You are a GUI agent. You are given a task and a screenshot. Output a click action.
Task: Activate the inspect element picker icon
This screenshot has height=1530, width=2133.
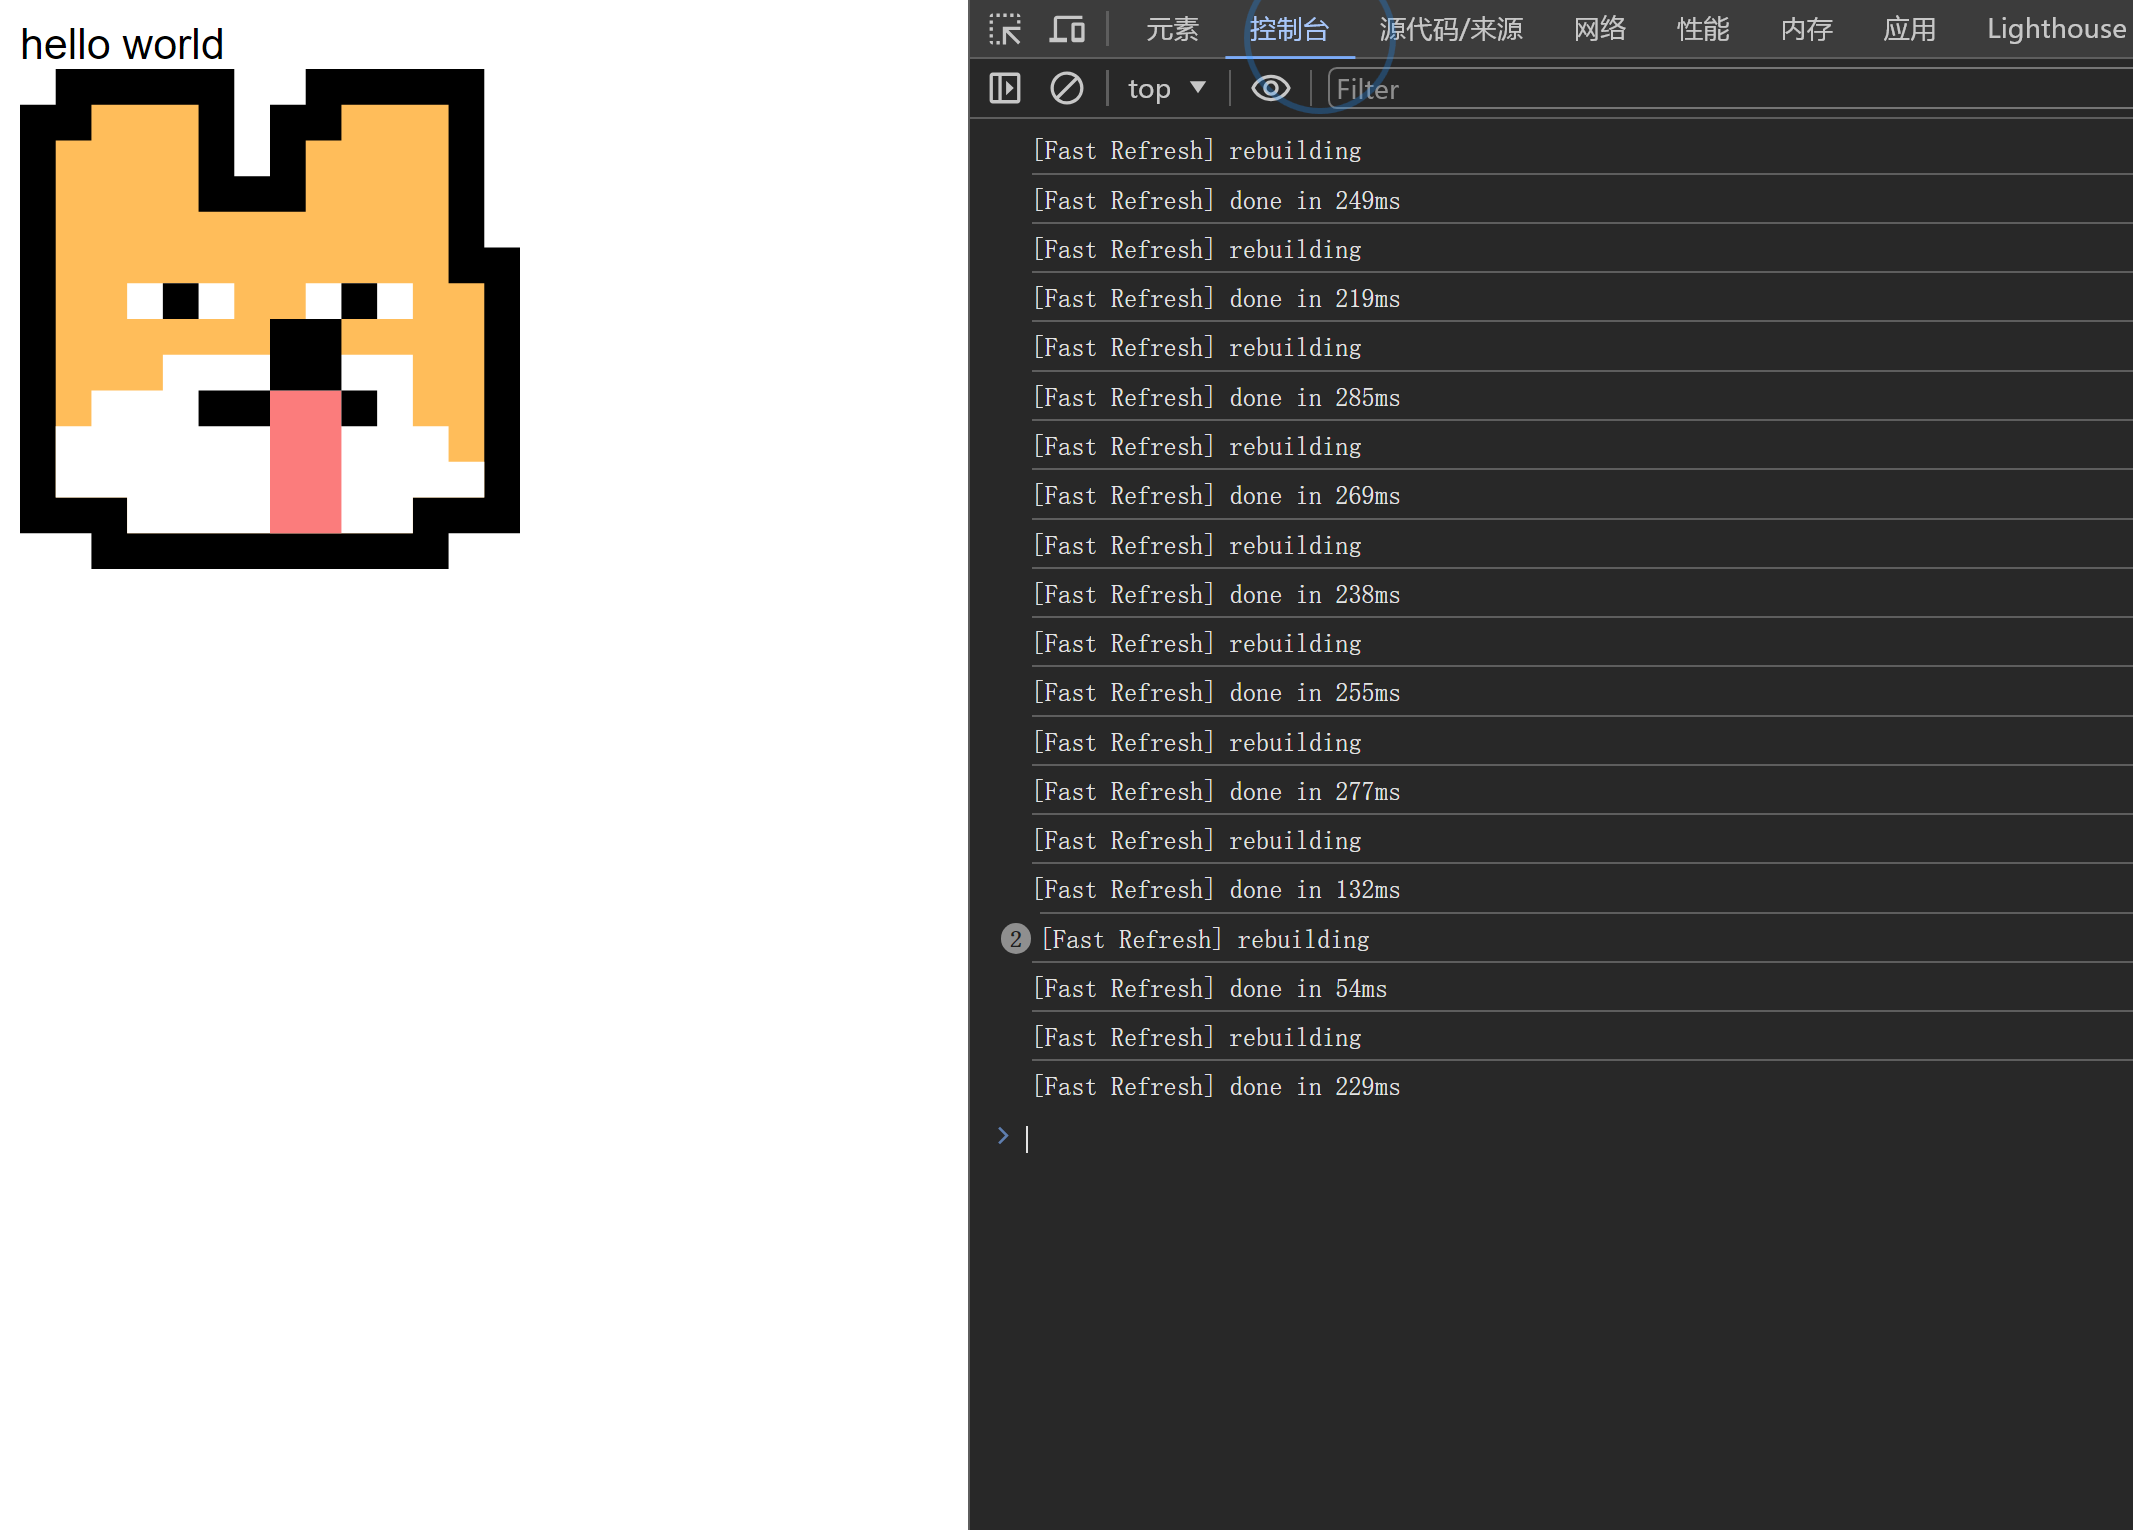[1004, 29]
